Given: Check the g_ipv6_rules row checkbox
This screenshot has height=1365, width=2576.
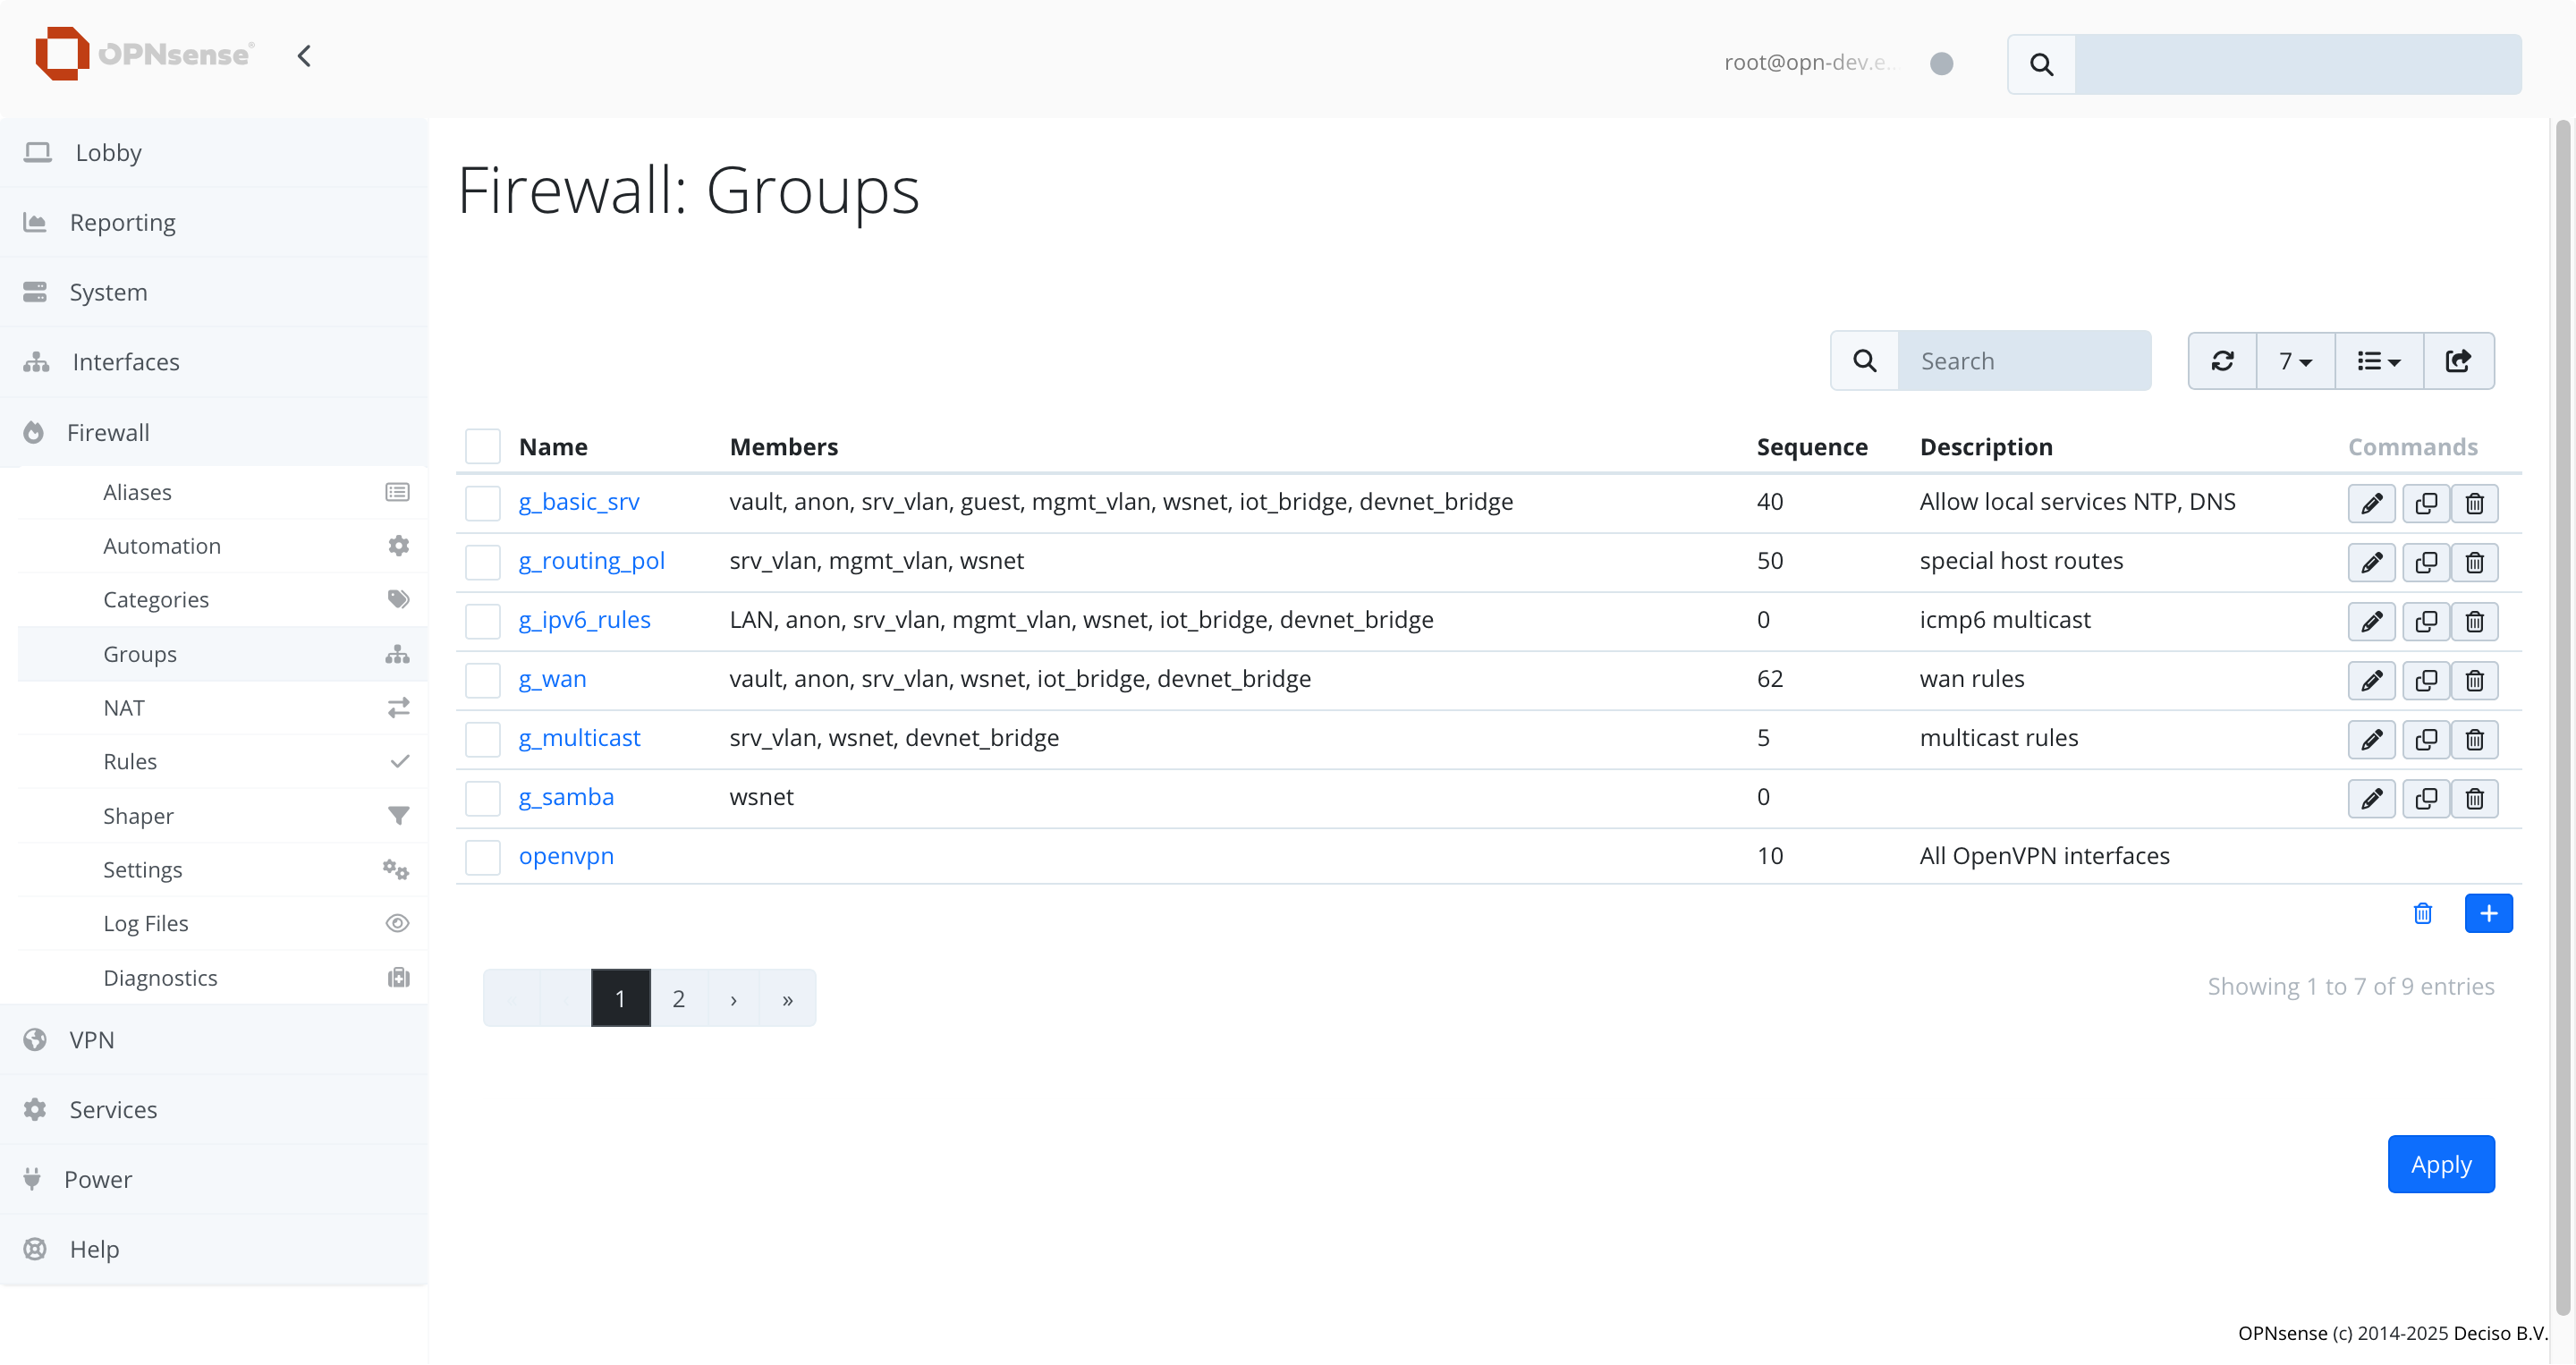Looking at the screenshot, I should (x=483, y=621).
